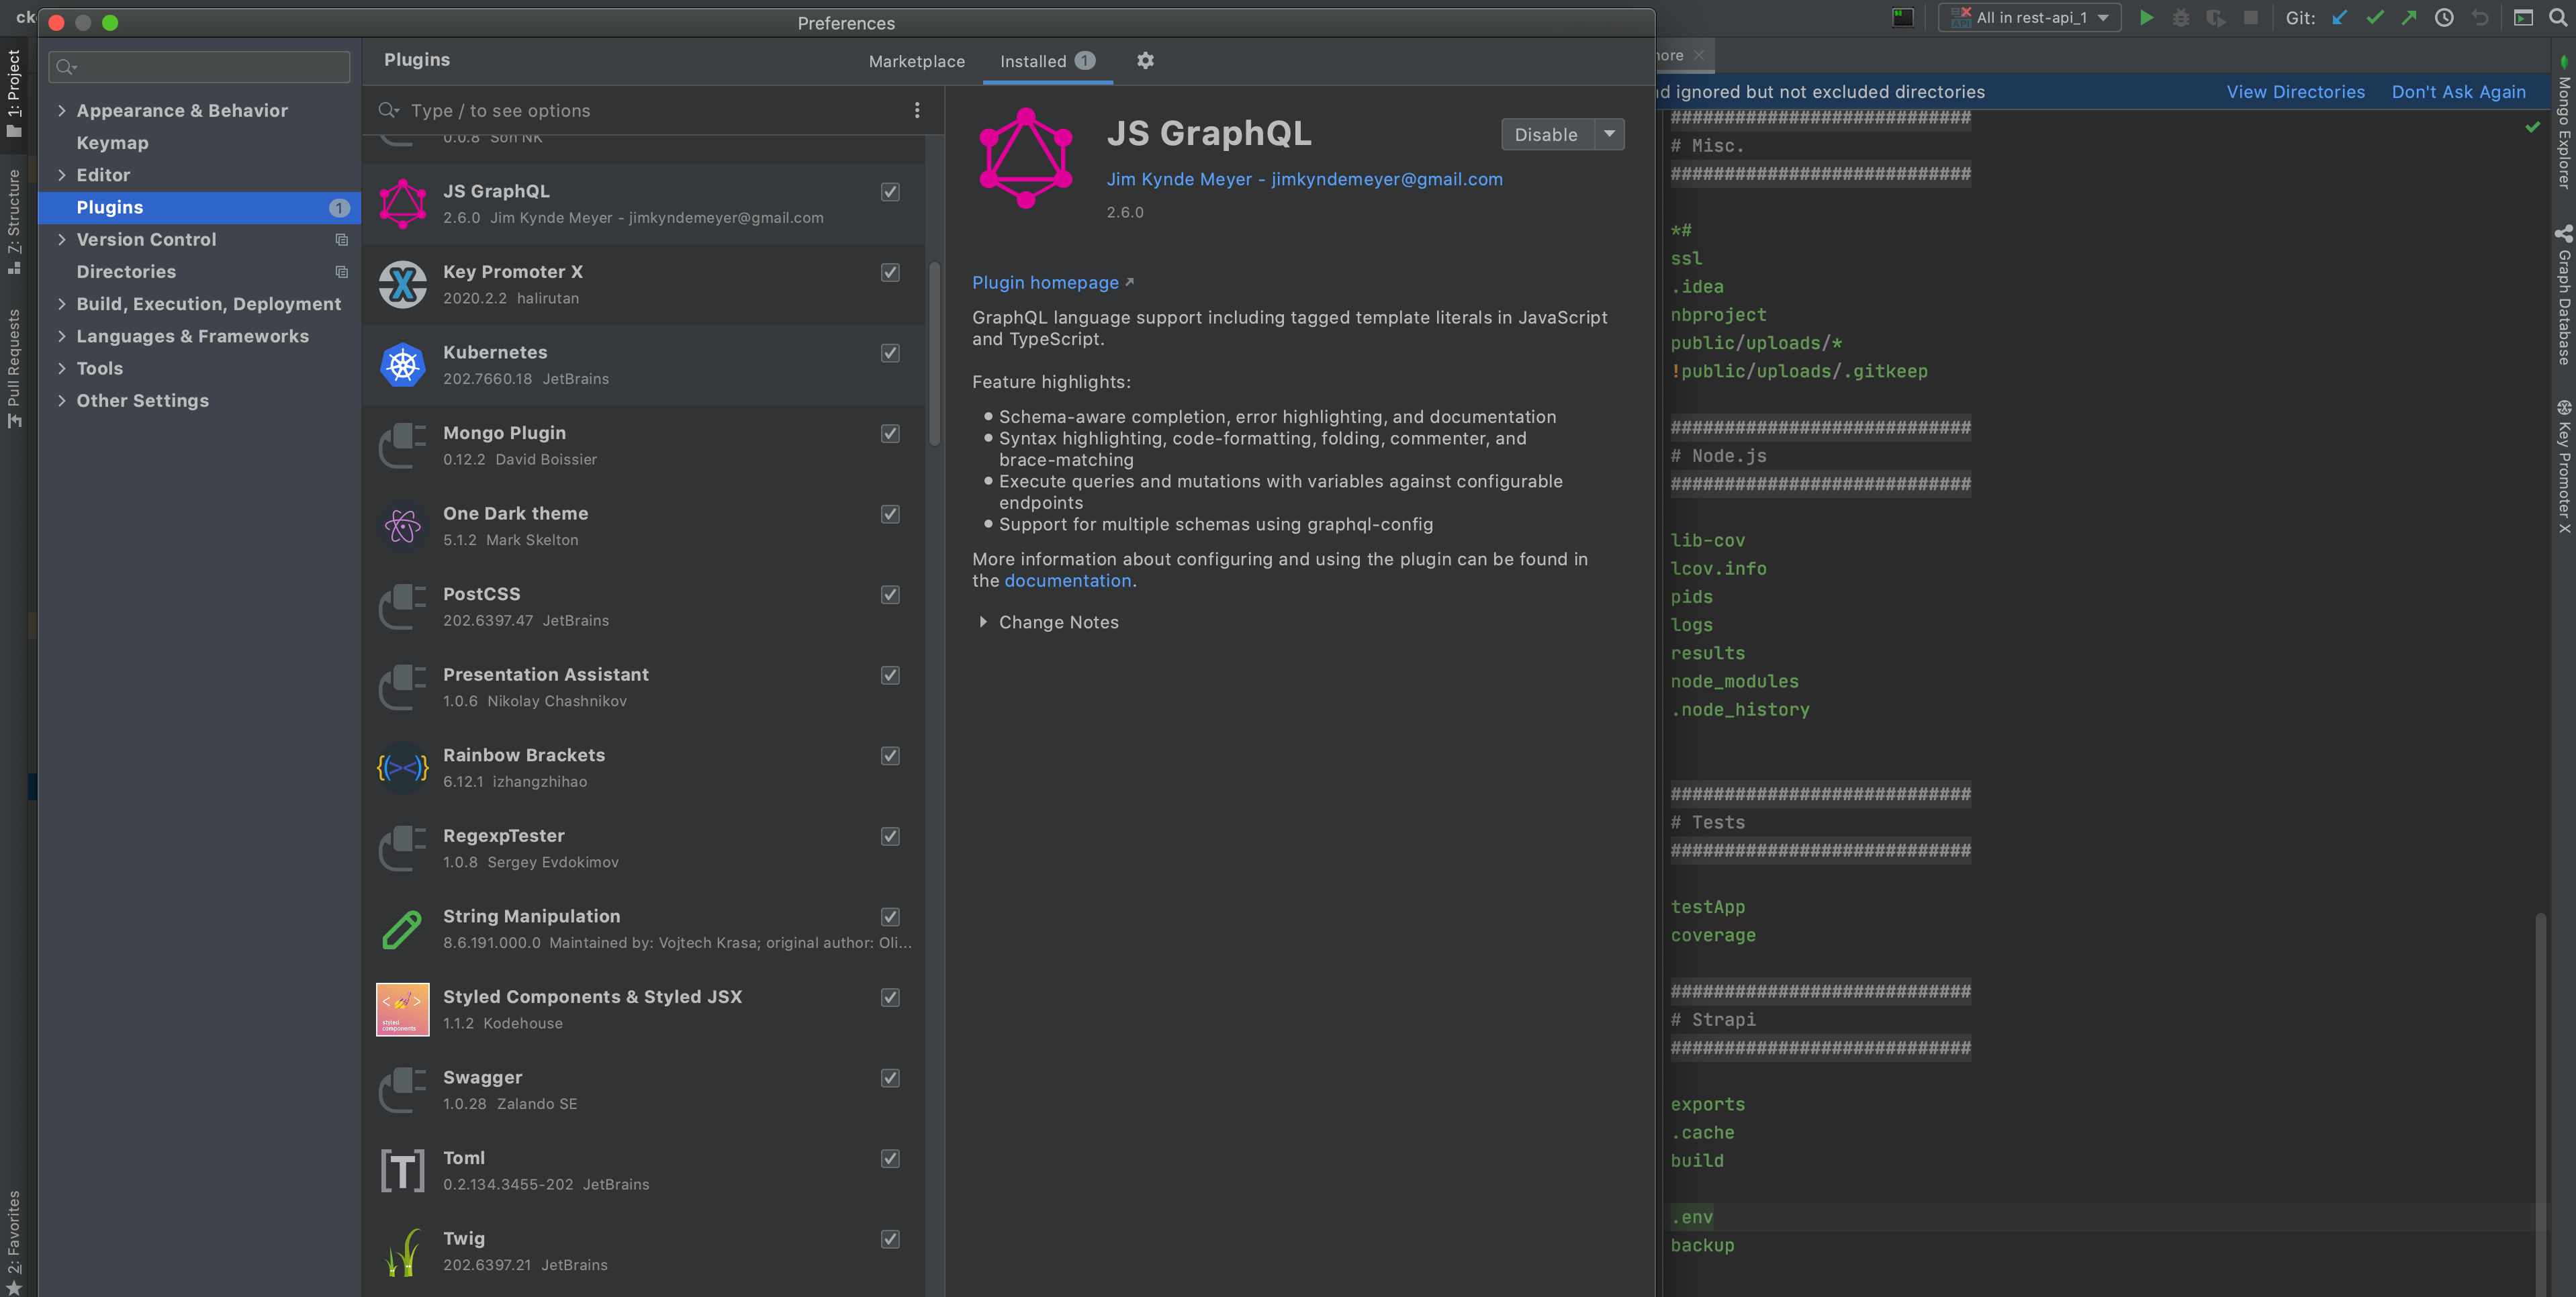Expand Version Control settings
The image size is (2576, 1297).
point(62,240)
